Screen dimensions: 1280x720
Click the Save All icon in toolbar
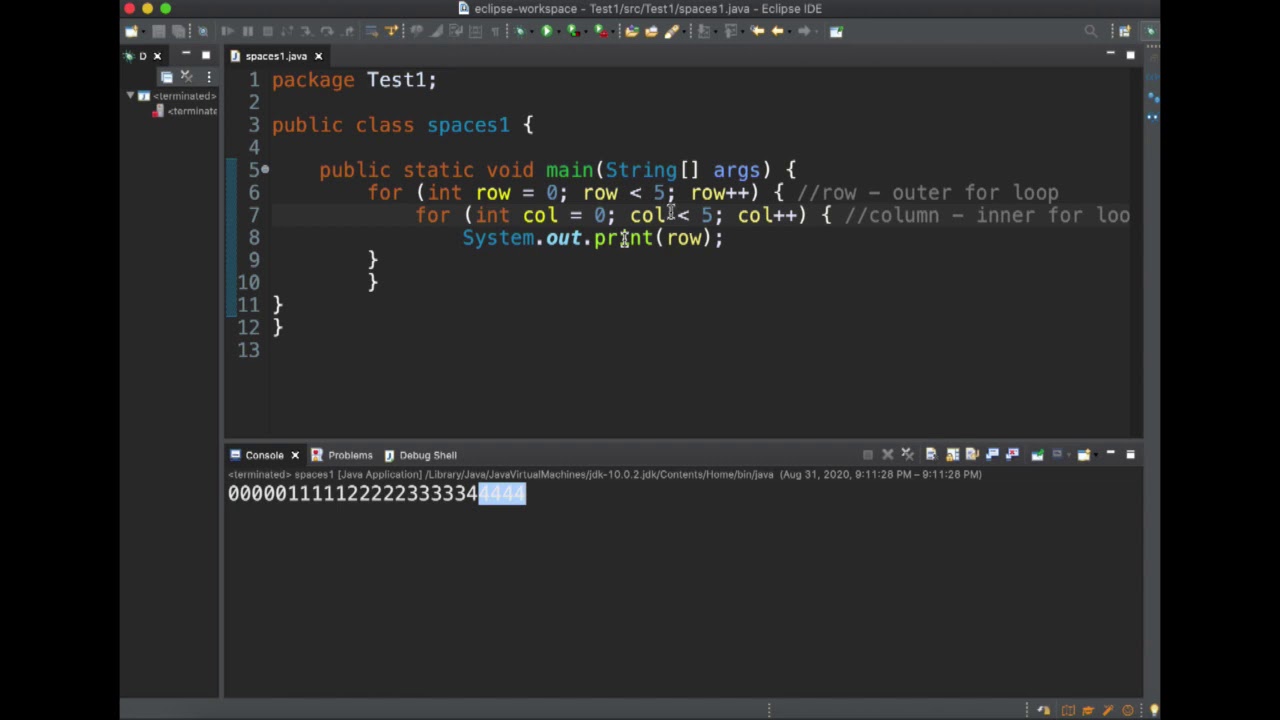pyautogui.click(x=178, y=31)
